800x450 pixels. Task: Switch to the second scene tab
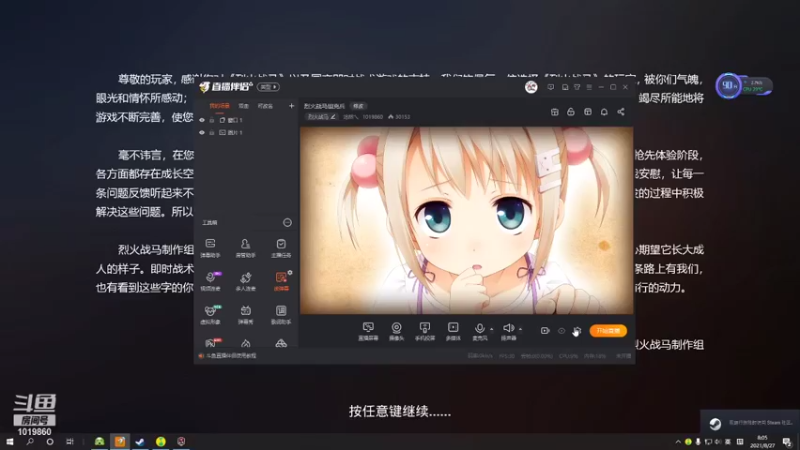pos(243,106)
